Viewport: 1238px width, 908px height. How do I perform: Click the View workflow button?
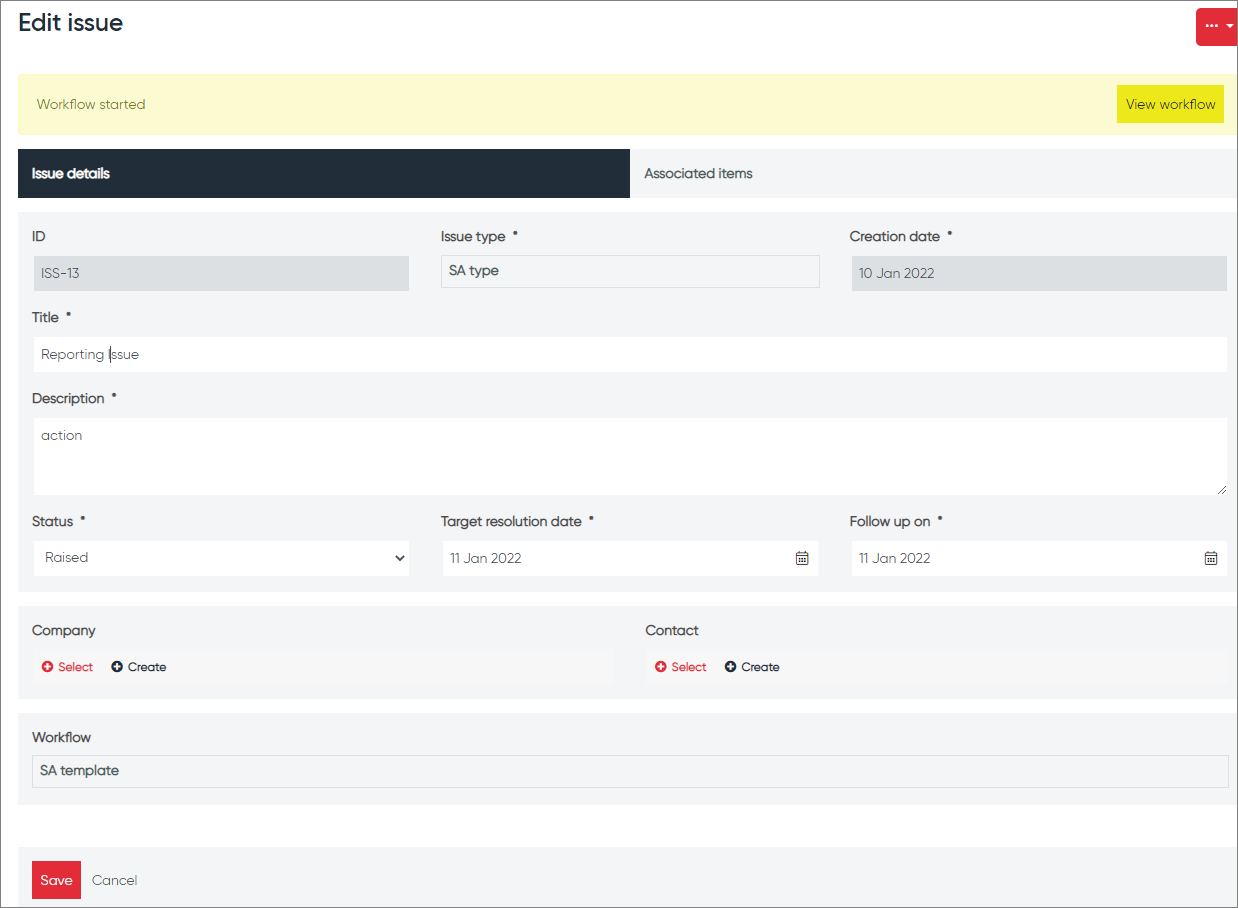1170,104
